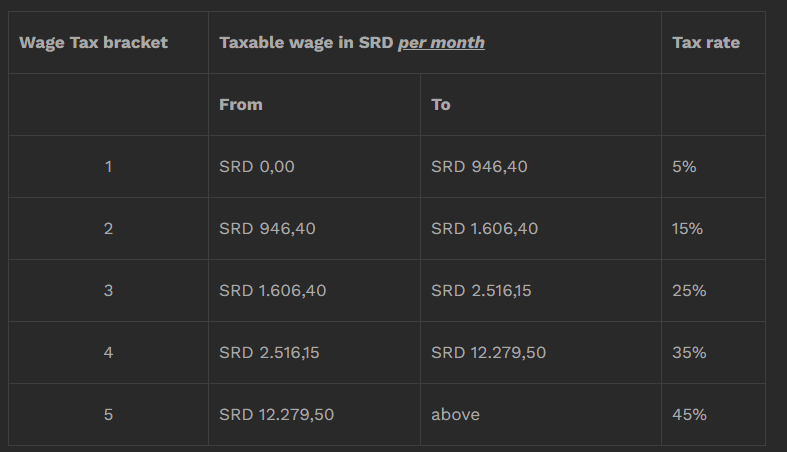Select the bracket number 1 cell
787x452 pixels.
(x=108, y=167)
